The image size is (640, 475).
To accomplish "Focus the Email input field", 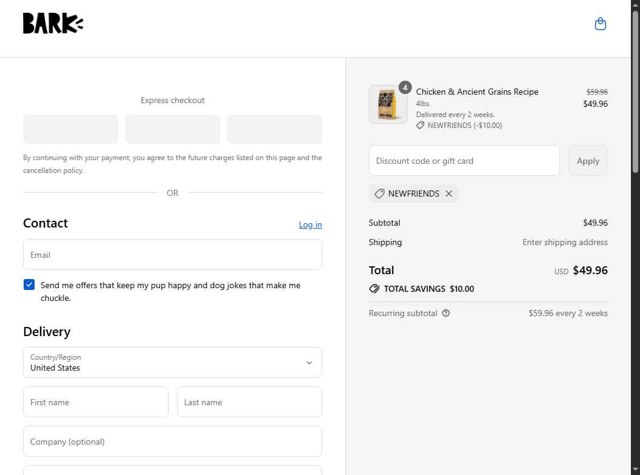I will pyautogui.click(x=172, y=255).
